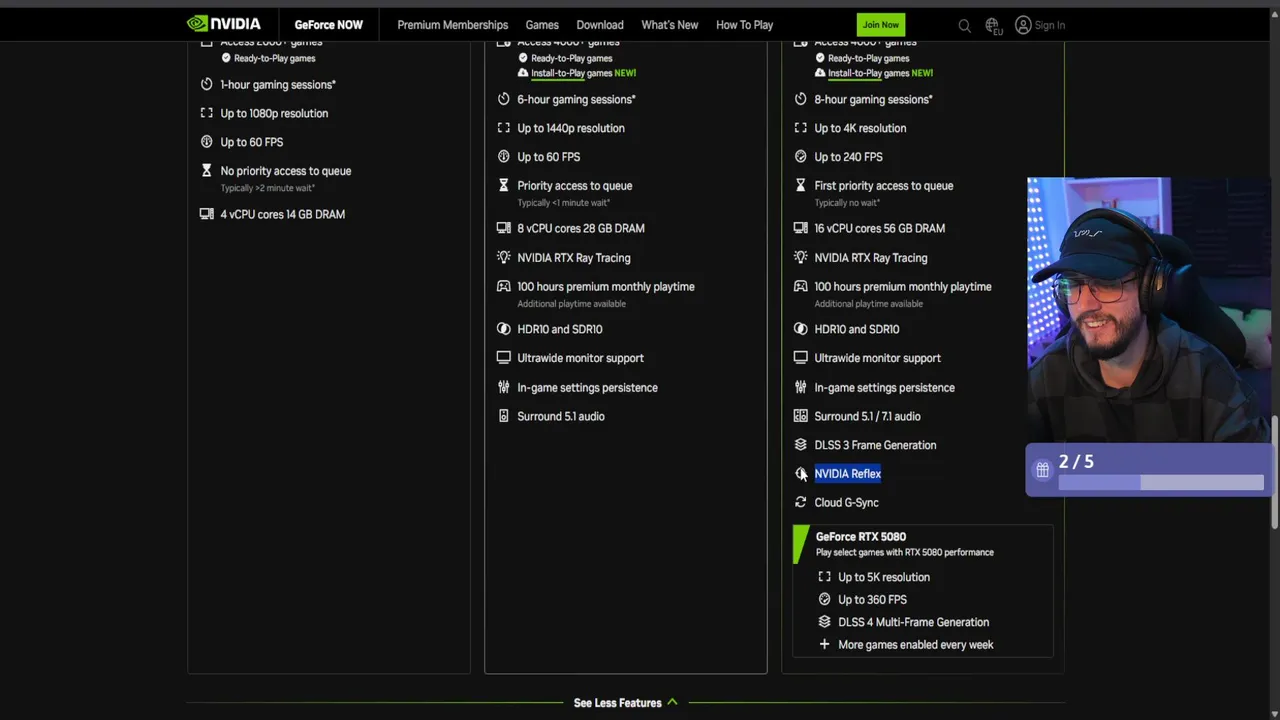1280x720 pixels.
Task: Click the gauge icon beside Up to 240 FPS
Action: point(800,157)
